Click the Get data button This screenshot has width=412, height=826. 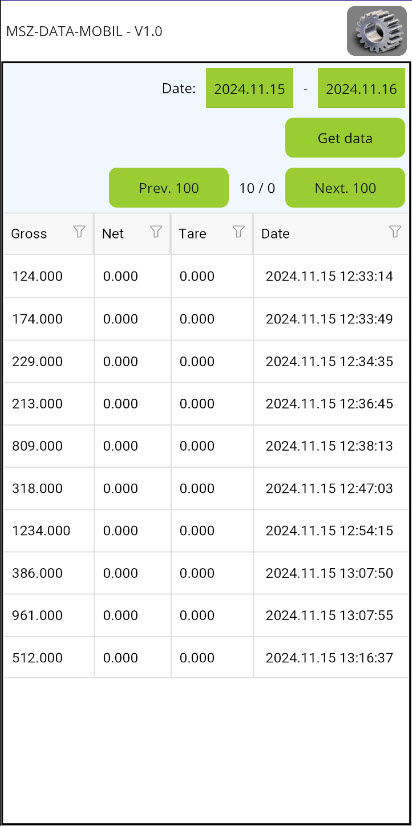click(x=345, y=138)
